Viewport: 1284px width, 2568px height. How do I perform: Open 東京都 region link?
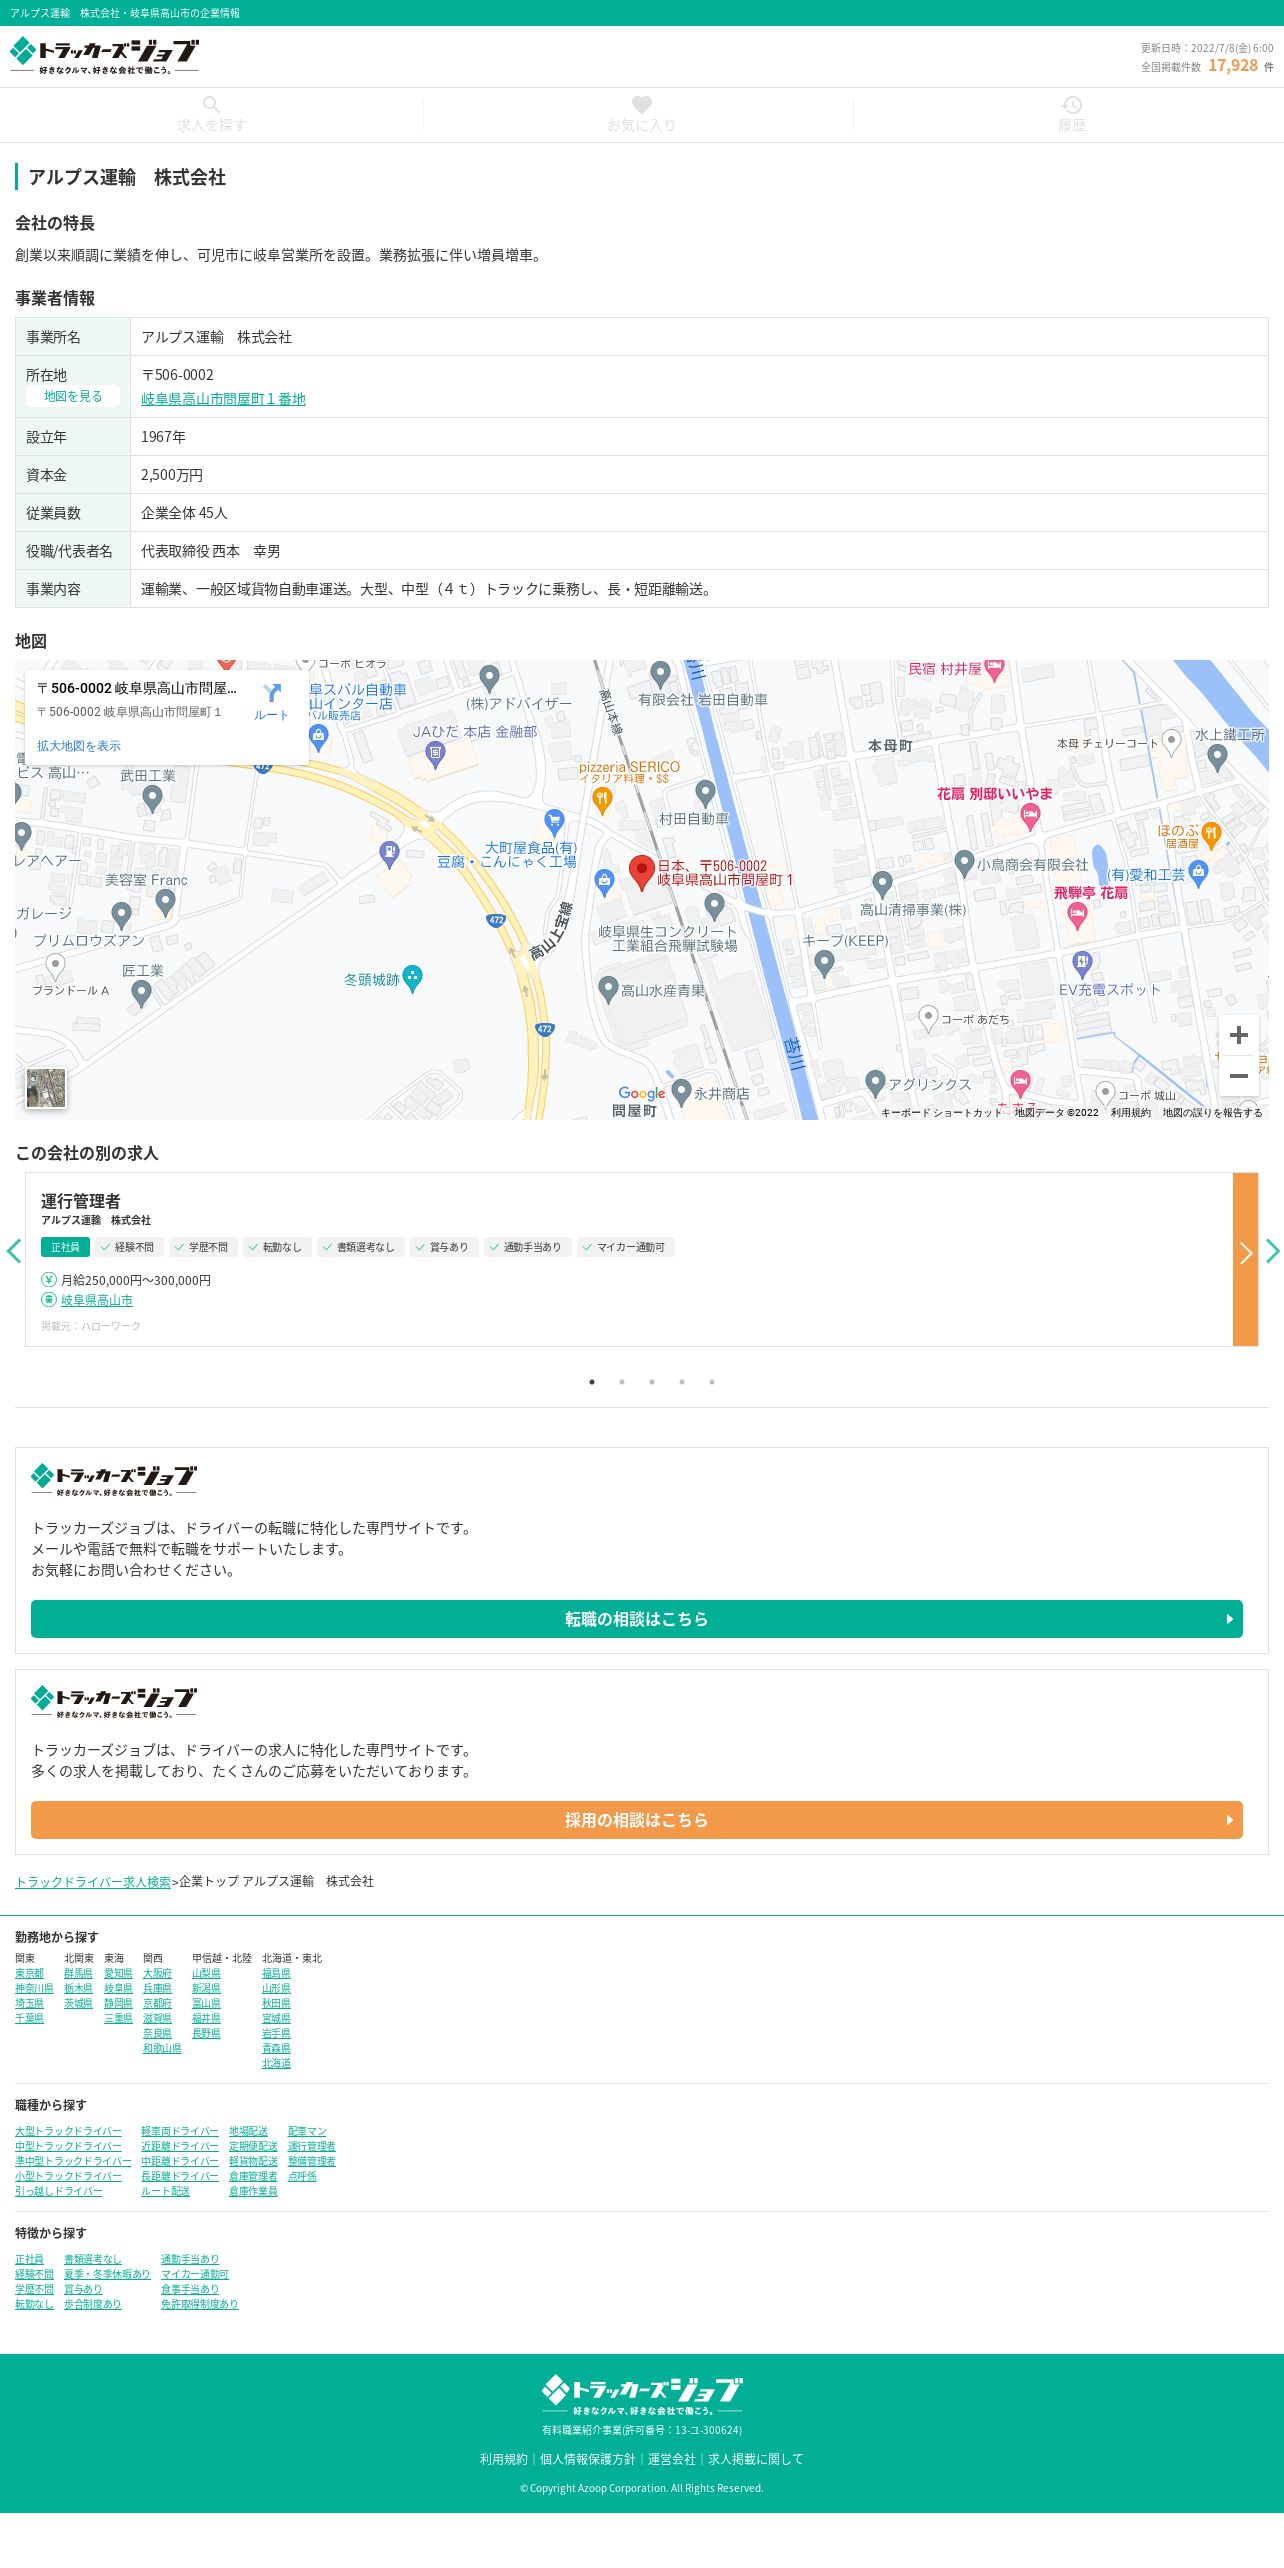[x=30, y=1973]
